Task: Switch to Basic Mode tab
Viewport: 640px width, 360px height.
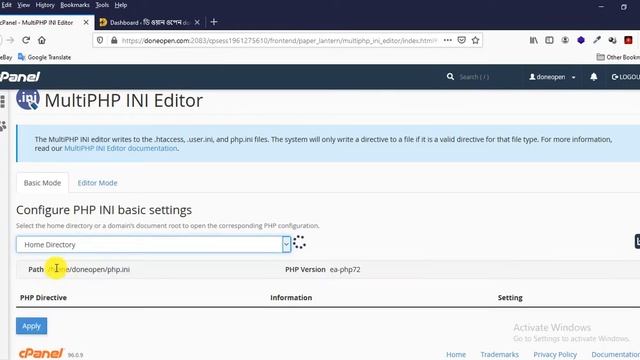Action: (x=42, y=183)
